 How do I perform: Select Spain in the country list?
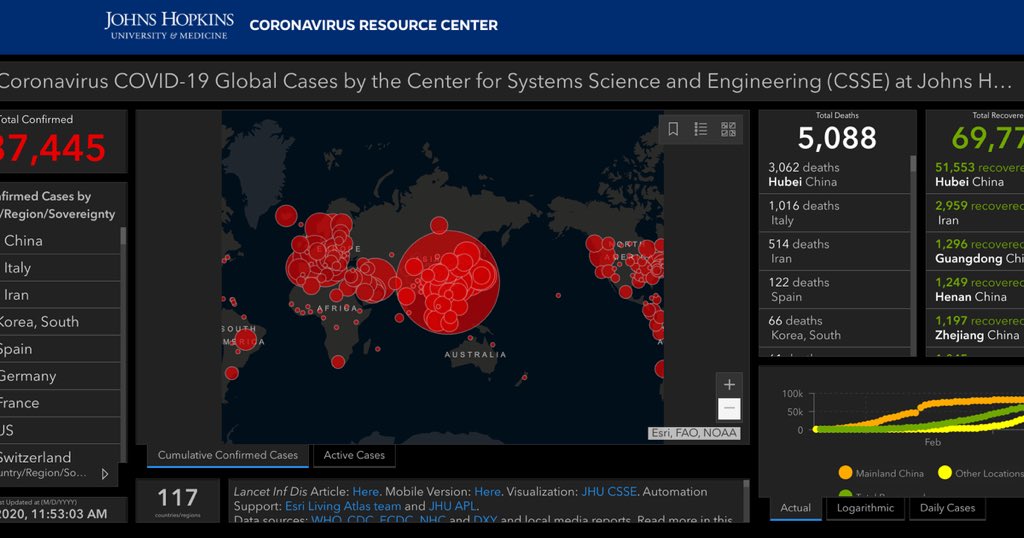point(60,349)
